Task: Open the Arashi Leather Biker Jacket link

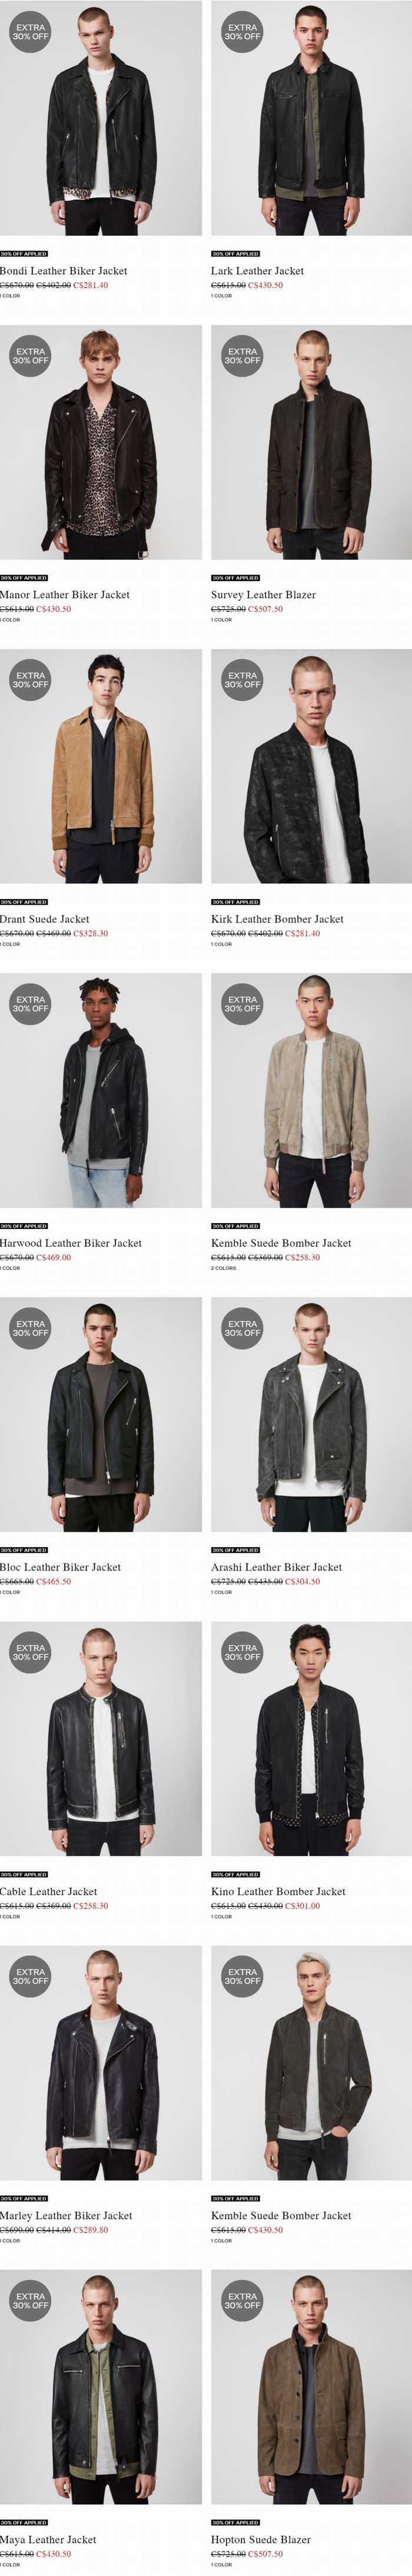Action: pos(276,1567)
